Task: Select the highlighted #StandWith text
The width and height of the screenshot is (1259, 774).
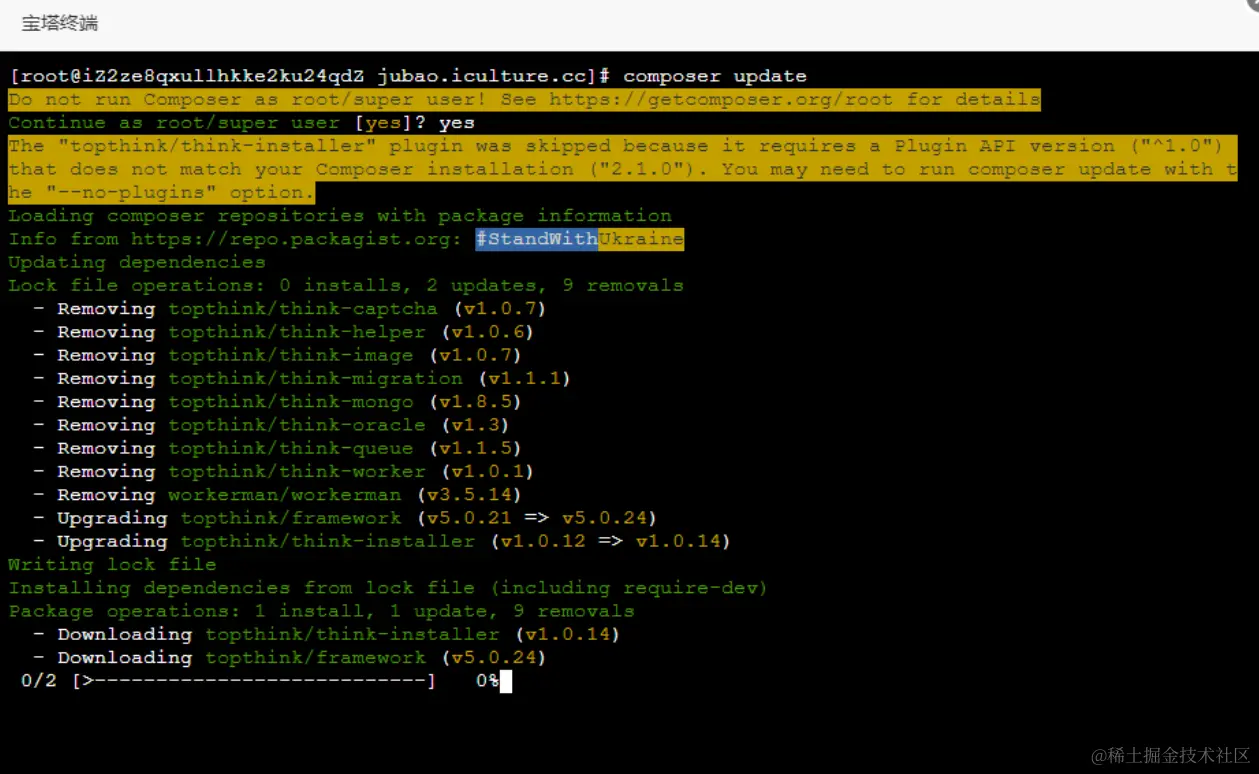Action: coord(536,239)
